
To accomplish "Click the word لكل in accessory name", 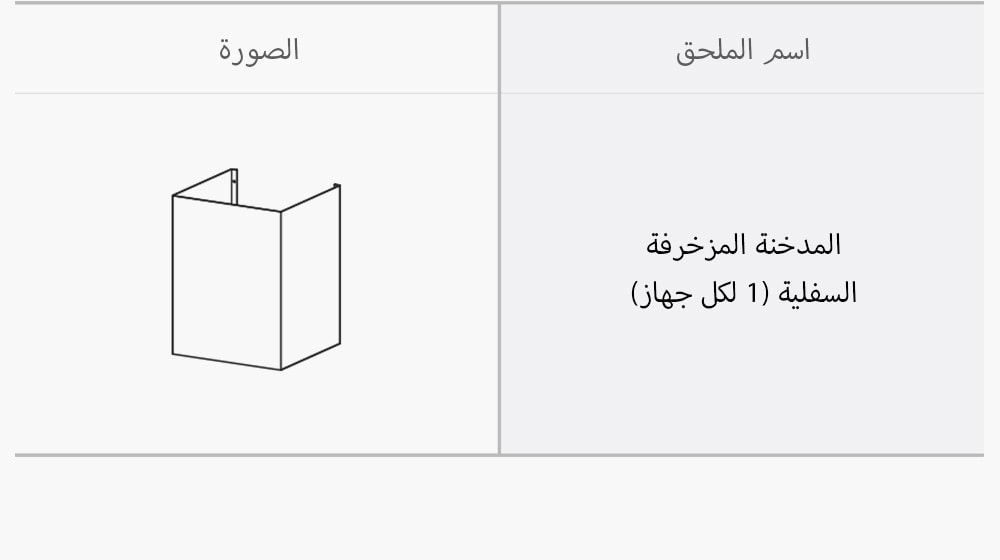I will click(719, 294).
